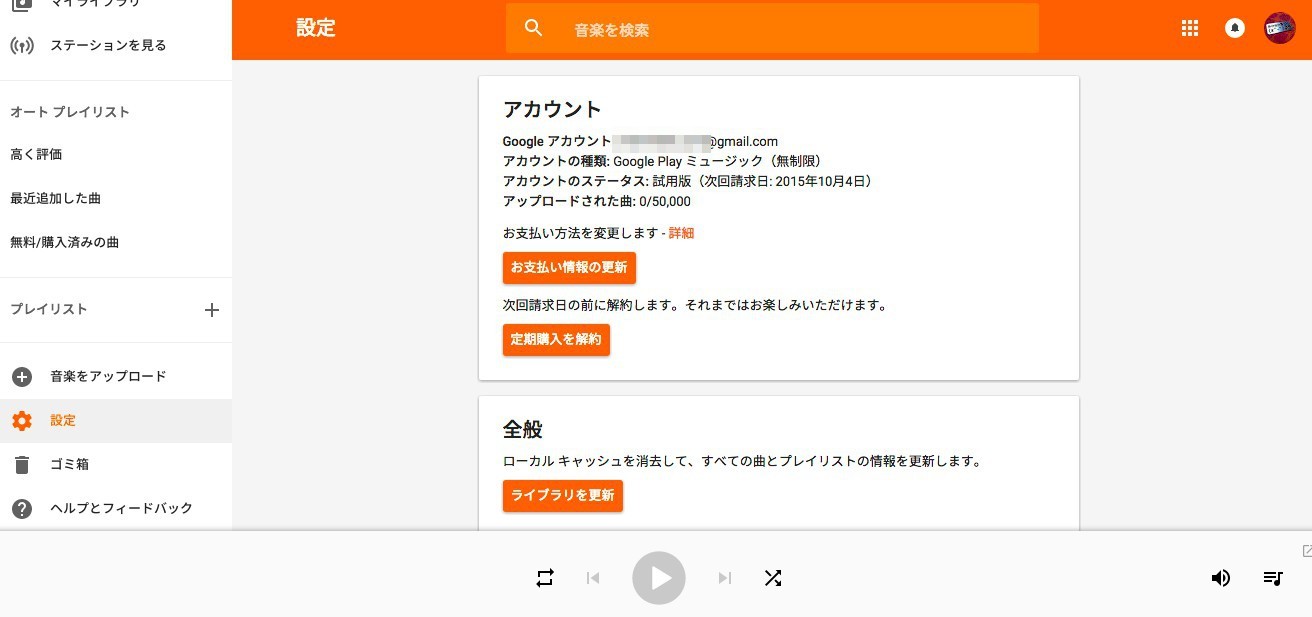Open the orange 詳細 link
1312x617 pixels.
coord(681,233)
